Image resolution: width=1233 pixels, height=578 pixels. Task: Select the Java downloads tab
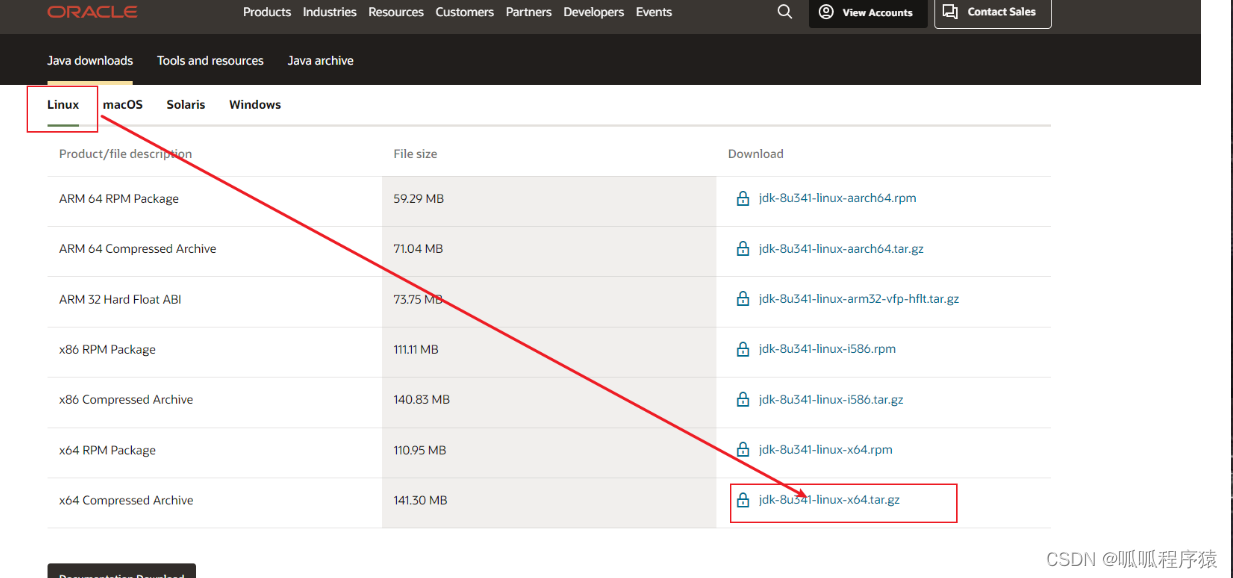90,61
